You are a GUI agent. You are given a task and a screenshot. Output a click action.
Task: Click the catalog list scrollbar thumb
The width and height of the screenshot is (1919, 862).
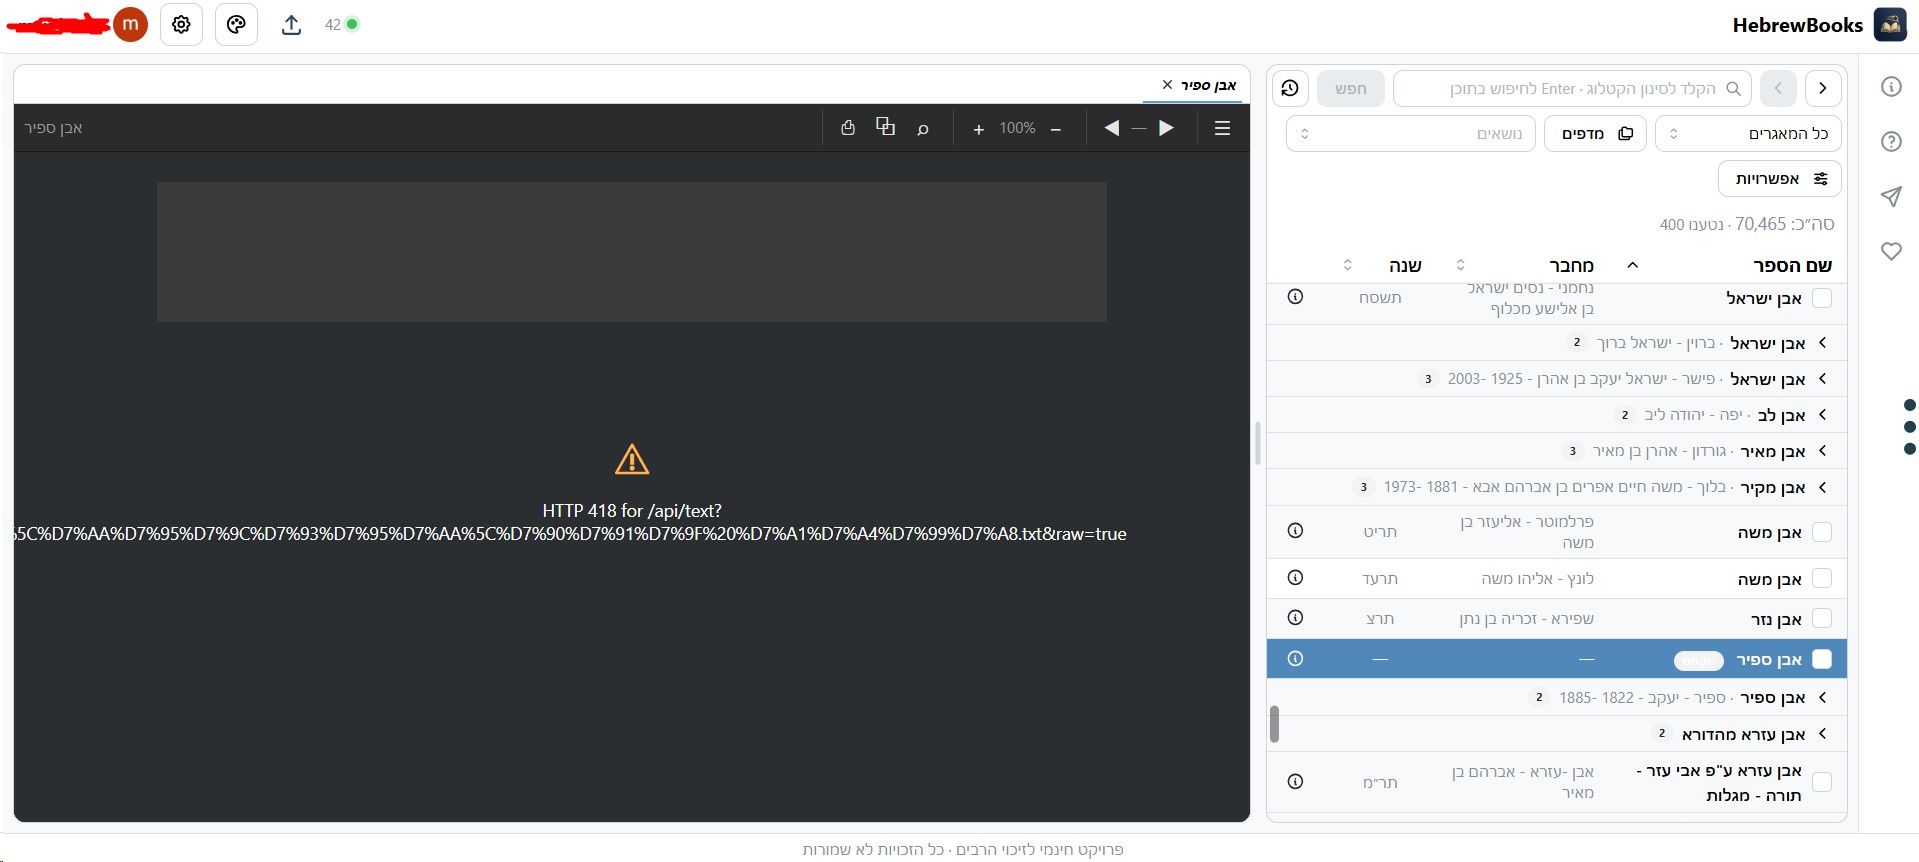pos(1274,724)
